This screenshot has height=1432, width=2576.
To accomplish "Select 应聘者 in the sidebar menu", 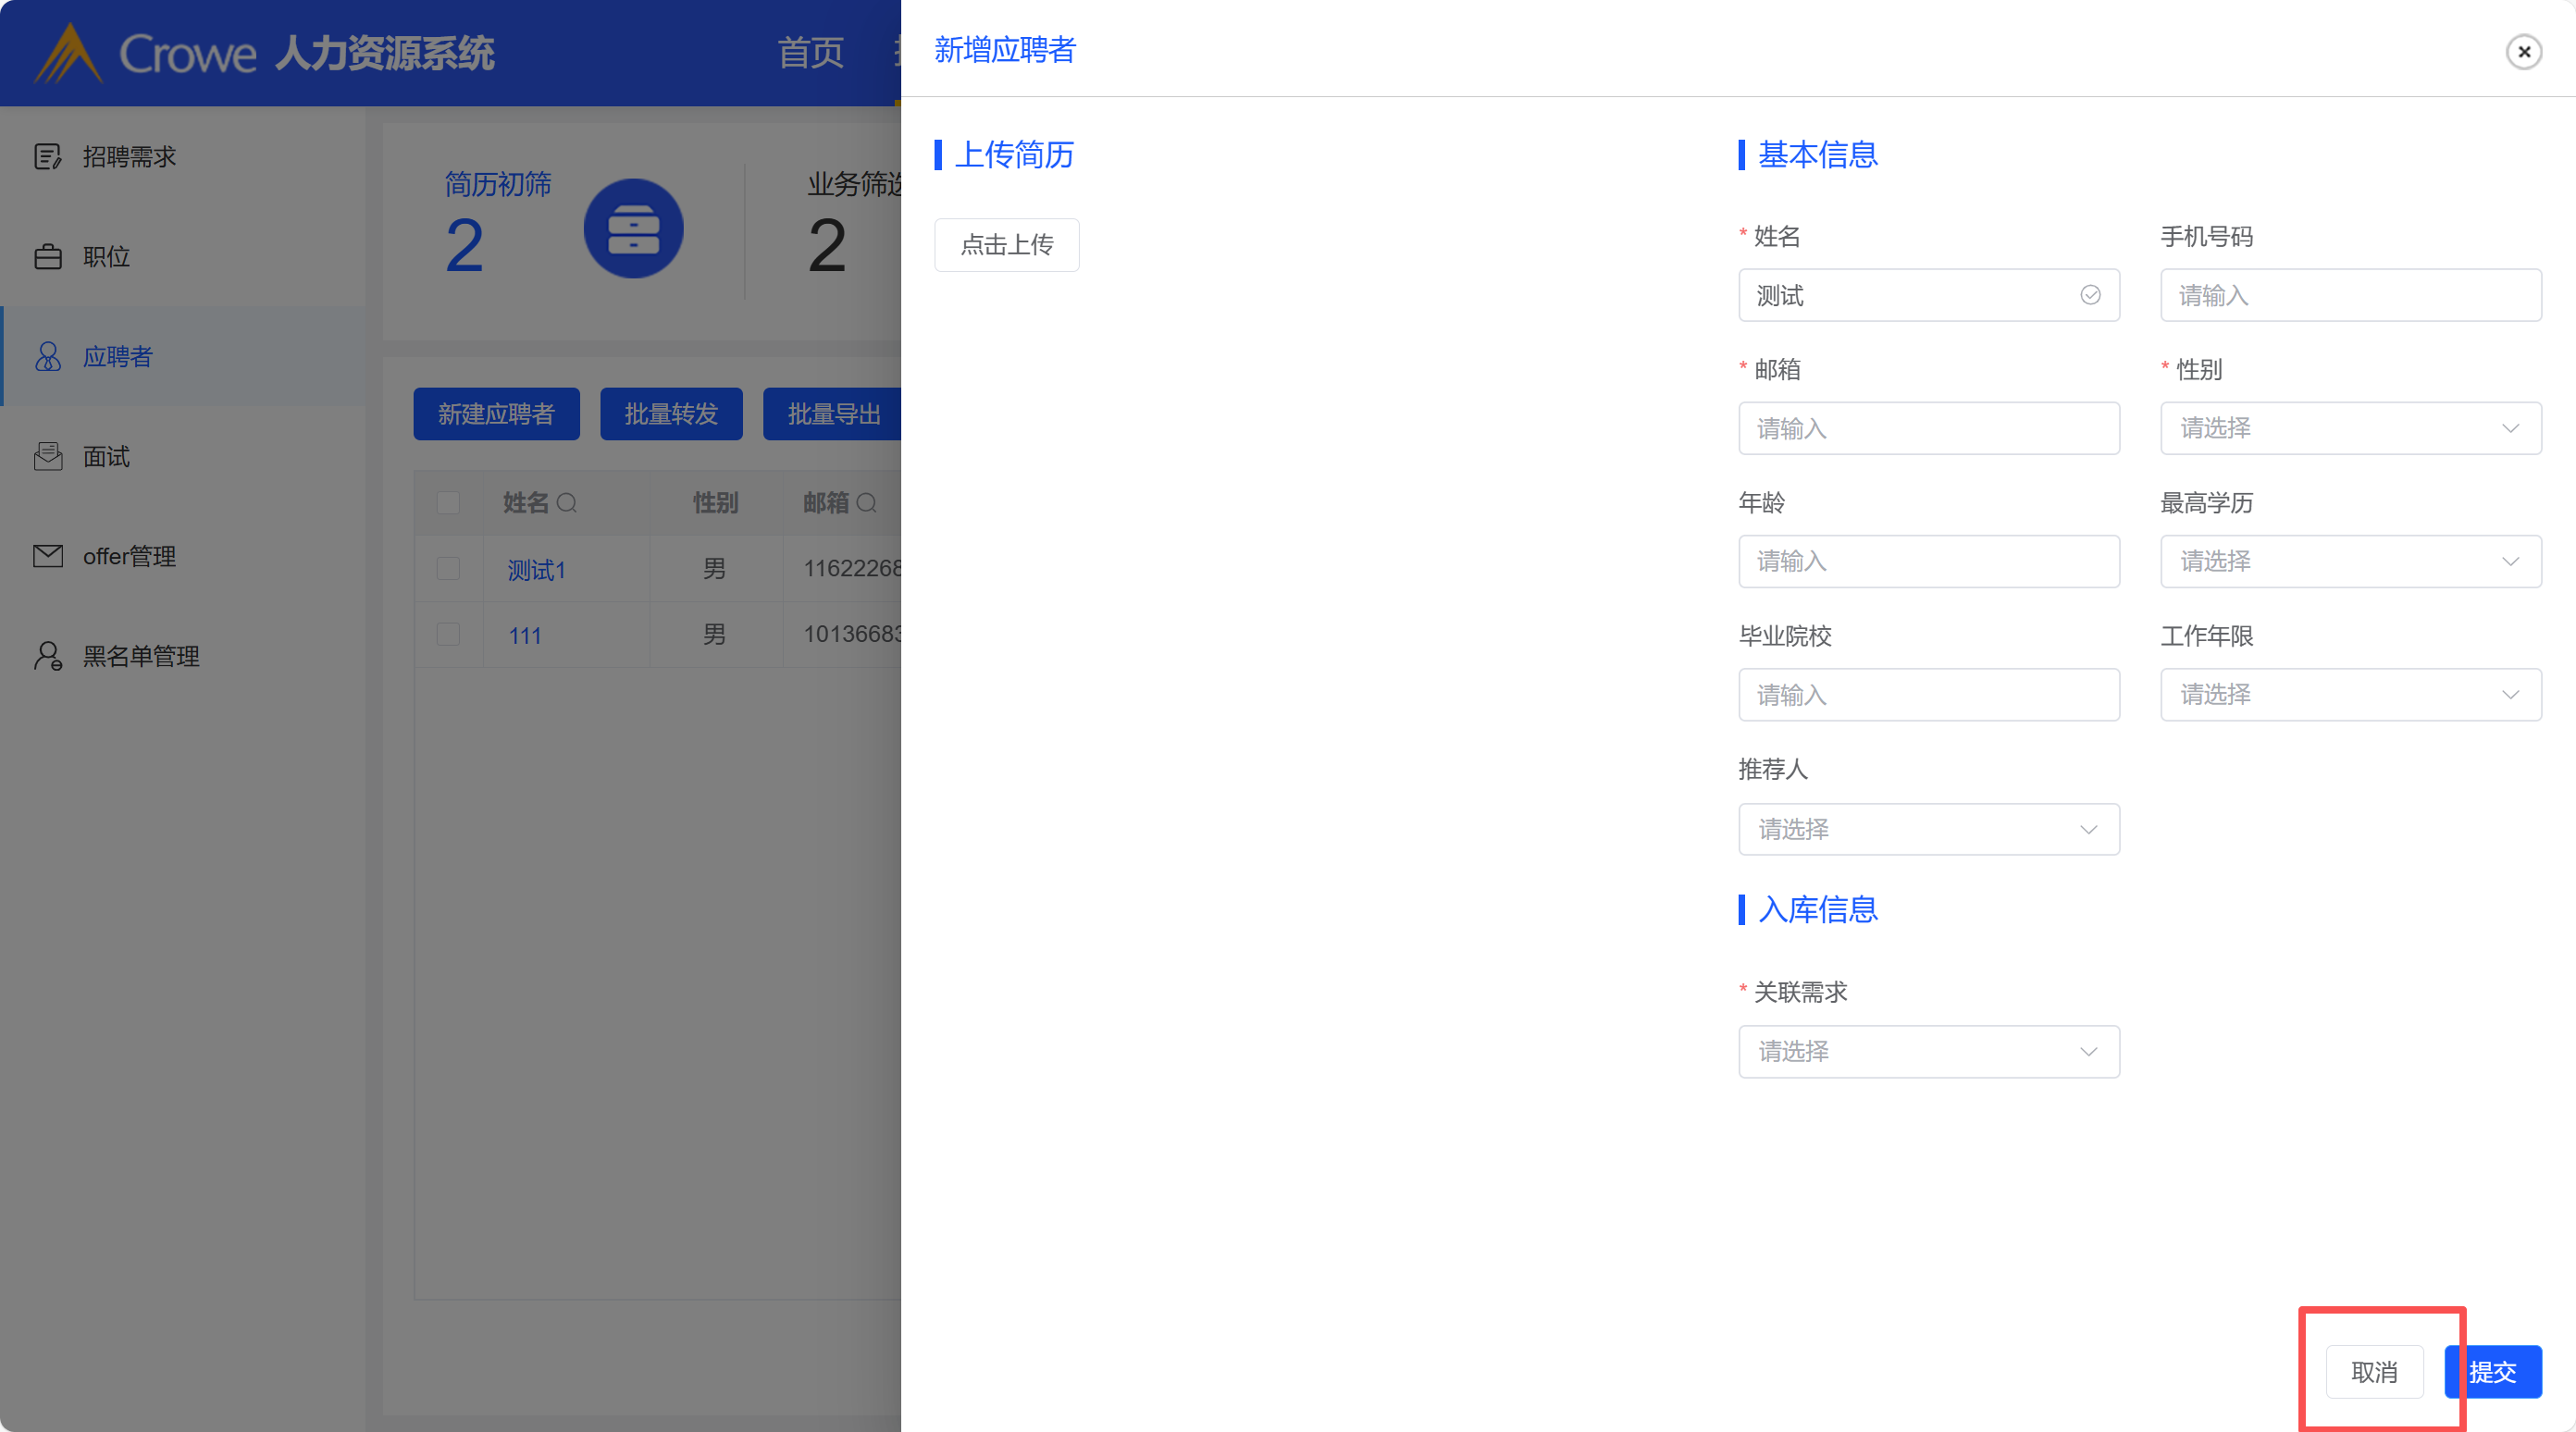I will click(118, 357).
